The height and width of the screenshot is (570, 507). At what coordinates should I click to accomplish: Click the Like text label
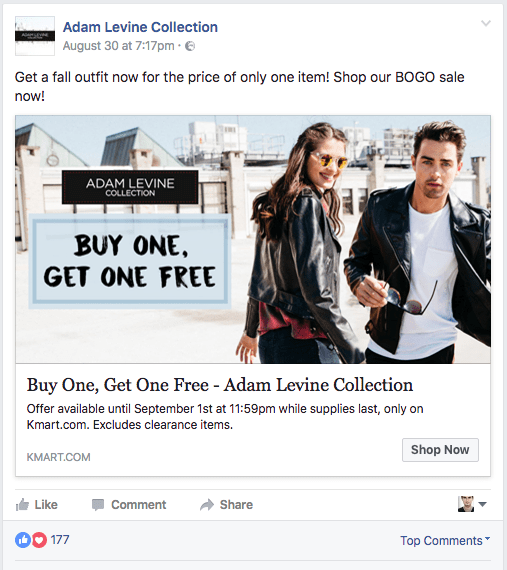46,505
